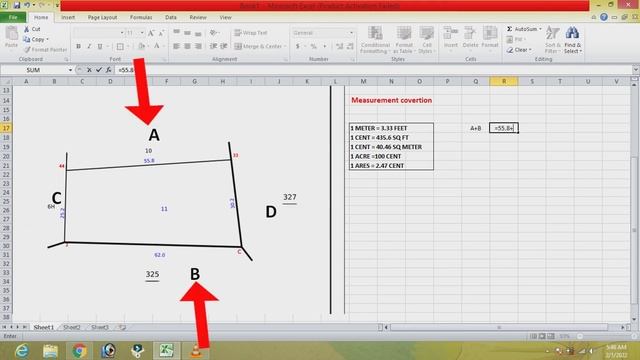Click the Fill Color bucket icon
Image resolution: width=640 pixels, height=360 pixels.
tap(141, 47)
